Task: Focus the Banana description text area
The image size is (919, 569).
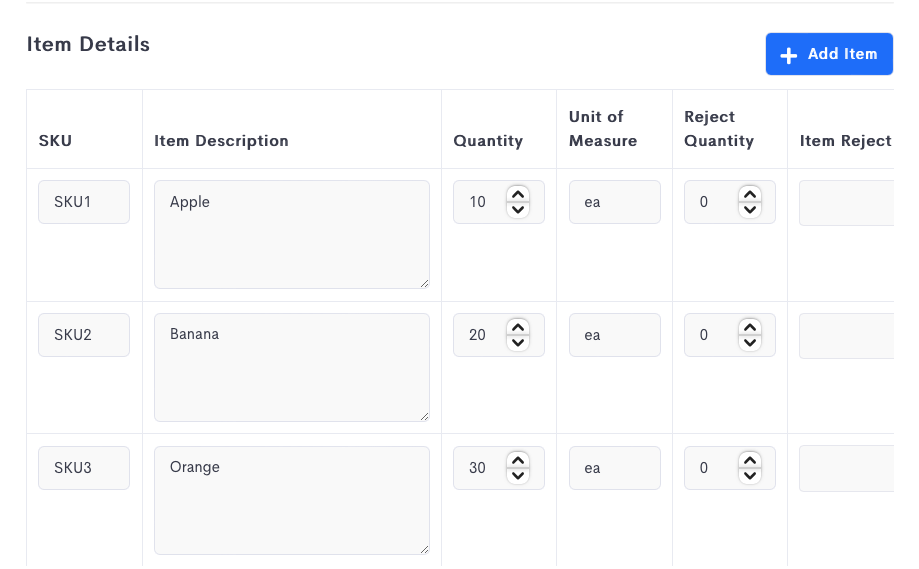Action: tap(292, 367)
